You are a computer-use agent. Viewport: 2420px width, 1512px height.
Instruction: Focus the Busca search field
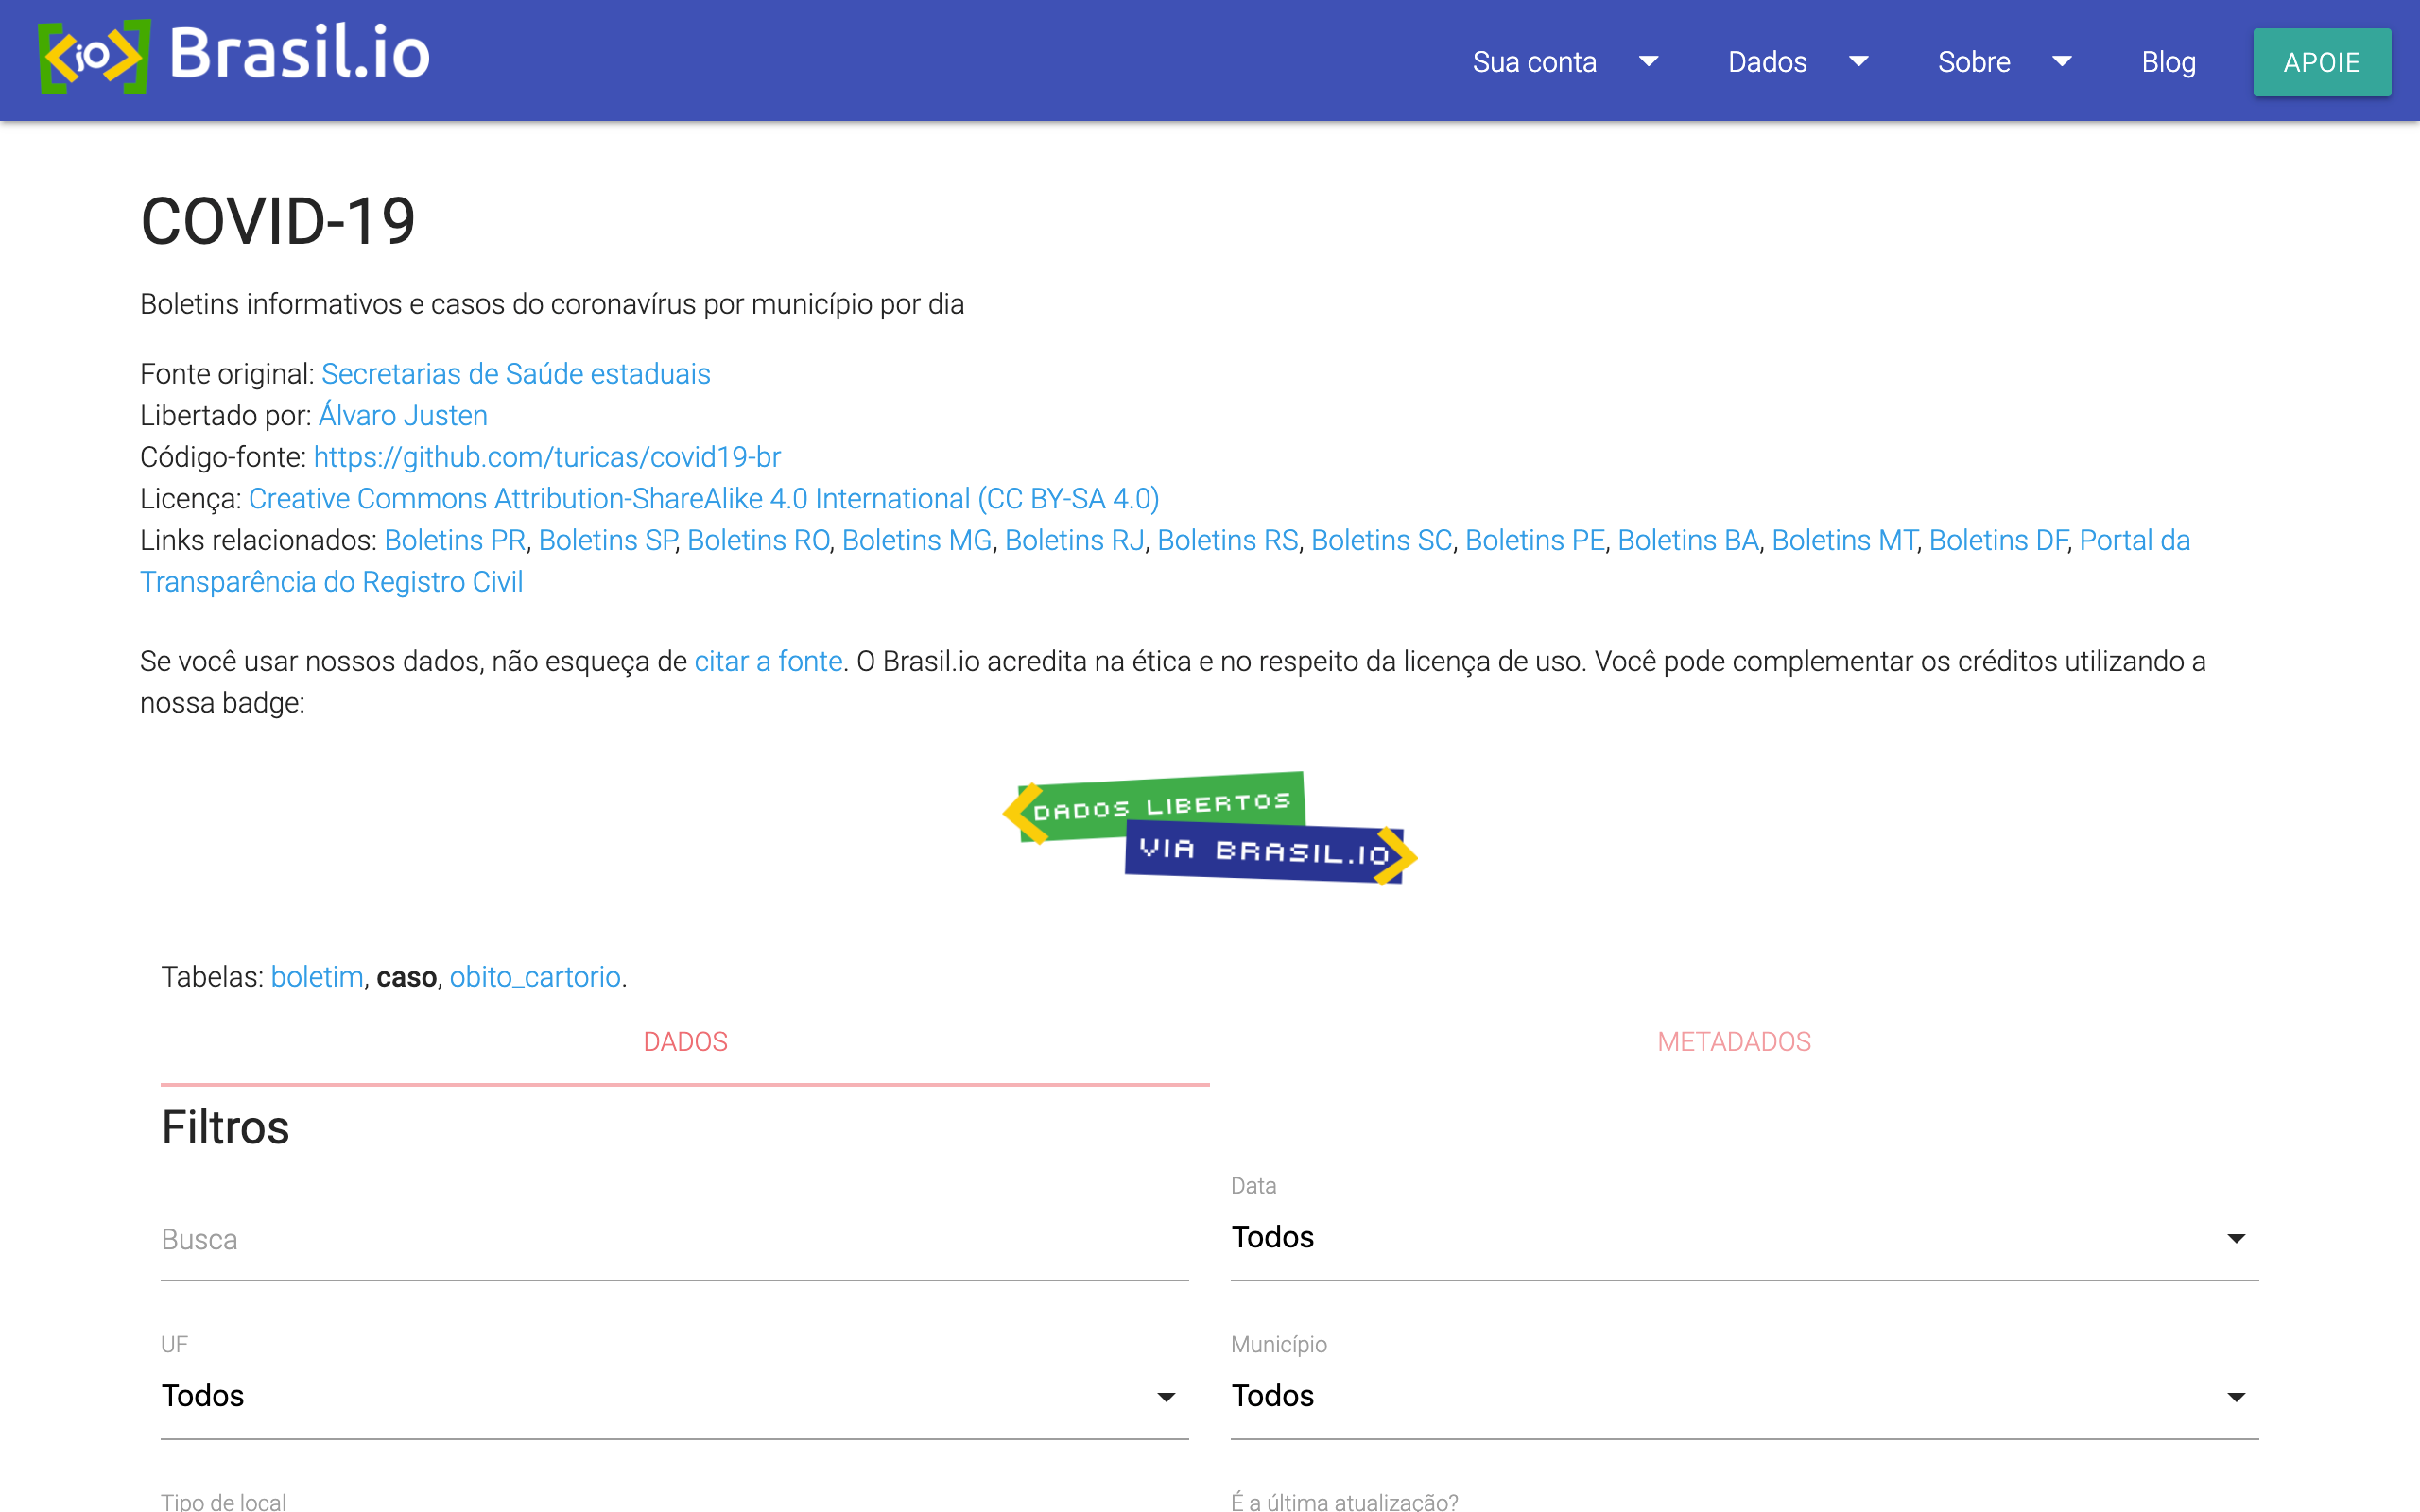(674, 1240)
